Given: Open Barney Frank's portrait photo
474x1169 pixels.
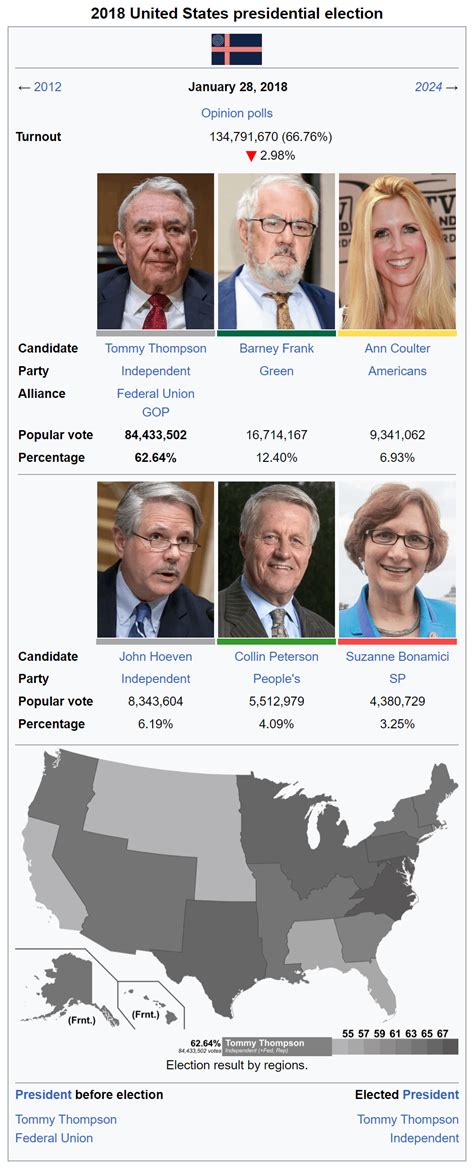Looking at the screenshot, I should coord(276,251).
